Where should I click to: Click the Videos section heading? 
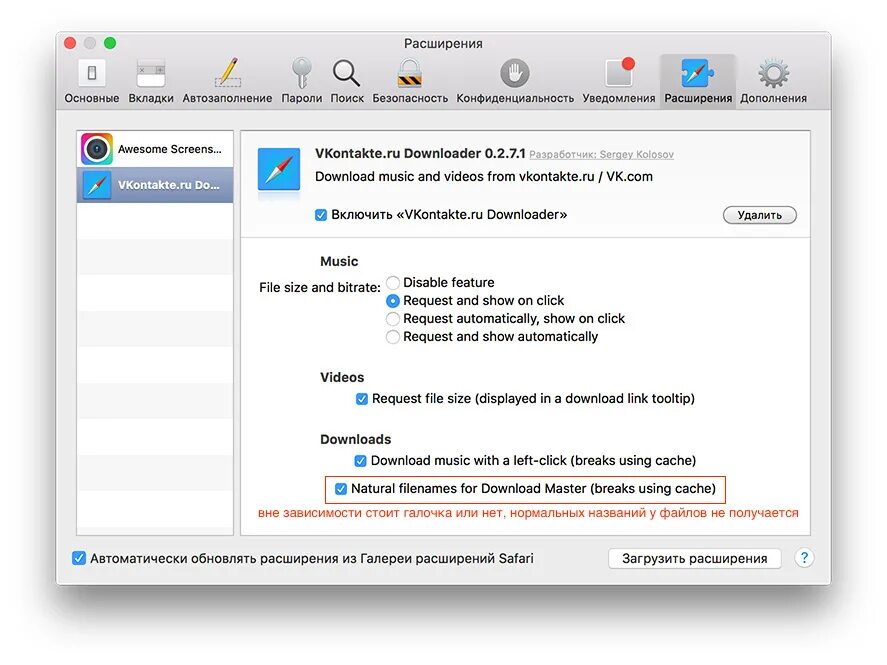click(x=342, y=377)
